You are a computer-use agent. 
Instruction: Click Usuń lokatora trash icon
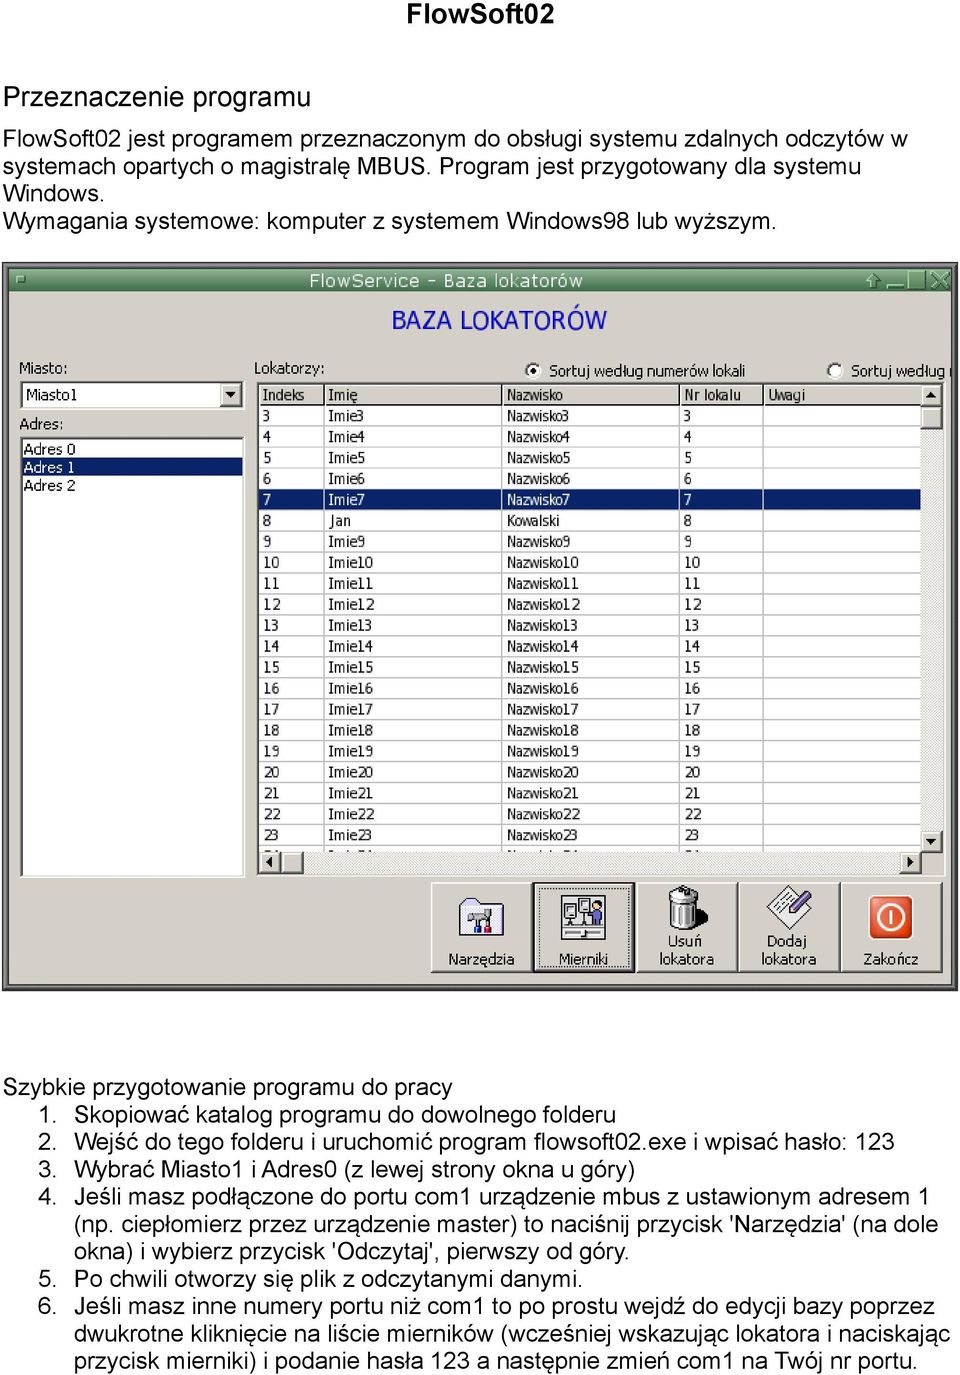coord(686,909)
